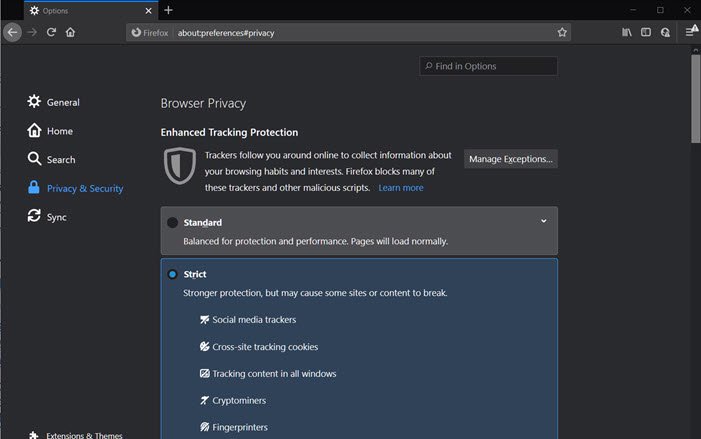Screen dimensions: 701x439
Task: Open the hamburger application menu
Action: pyautogui.click(x=691, y=31)
